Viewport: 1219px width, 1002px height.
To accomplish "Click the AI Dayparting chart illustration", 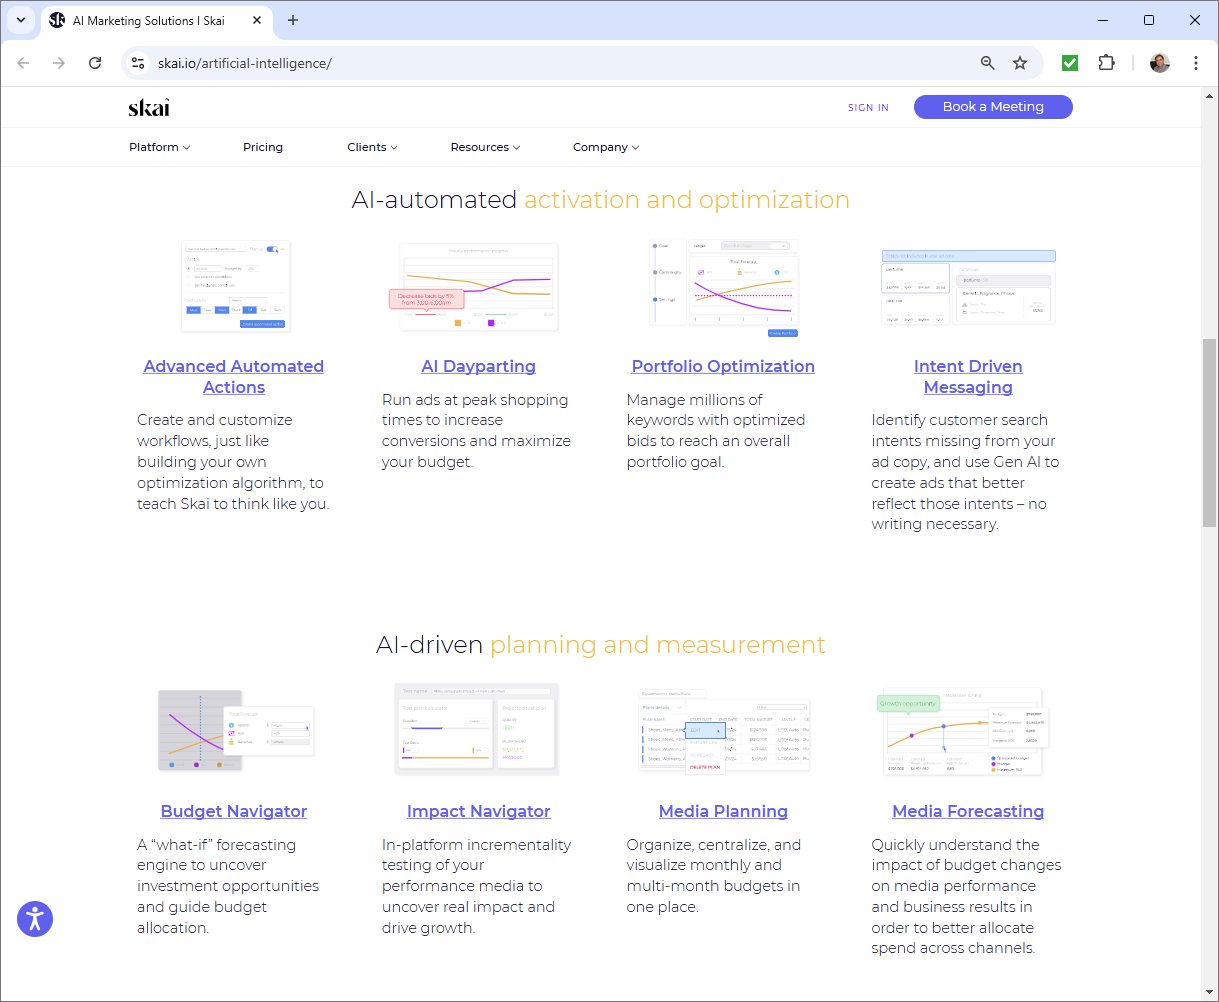I will [x=473, y=286].
